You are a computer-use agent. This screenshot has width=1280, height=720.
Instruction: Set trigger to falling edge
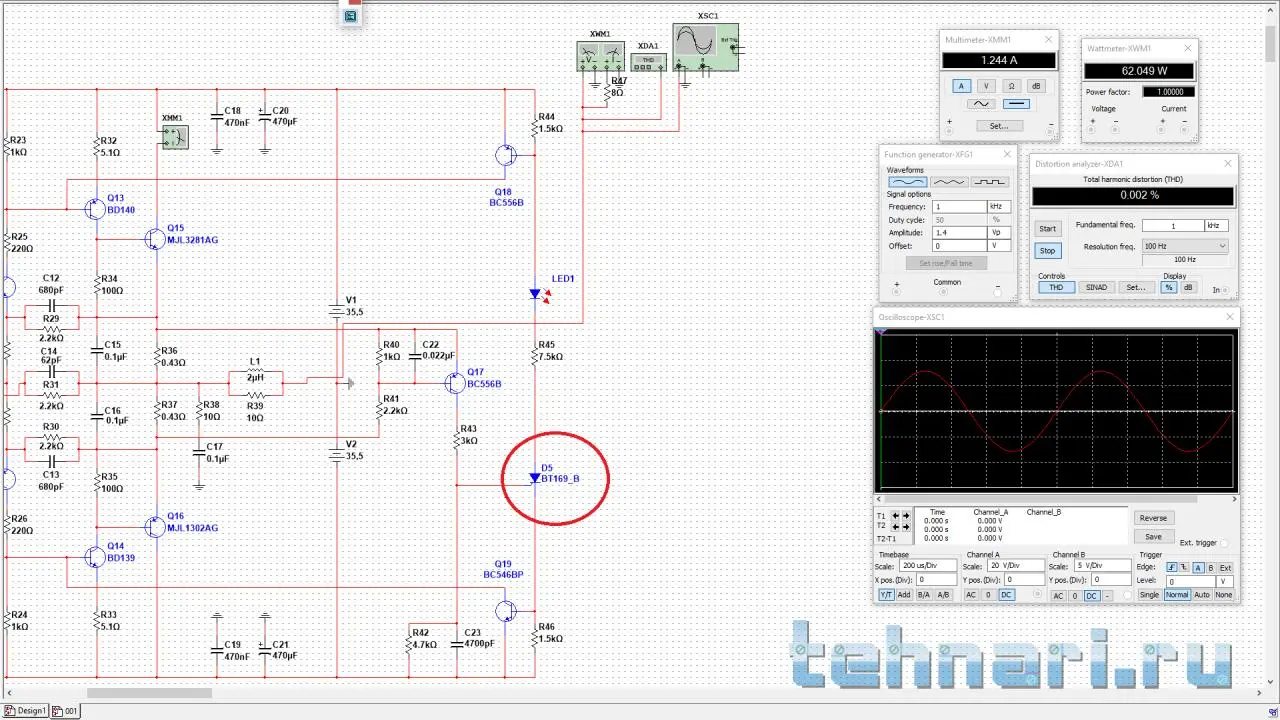(1185, 568)
